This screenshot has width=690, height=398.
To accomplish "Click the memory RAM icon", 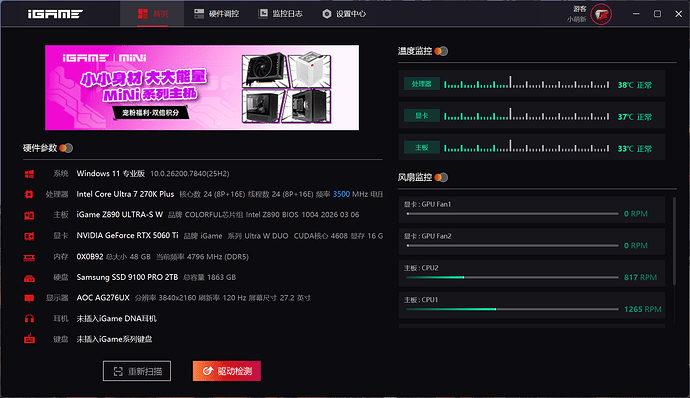I will click(x=29, y=258).
